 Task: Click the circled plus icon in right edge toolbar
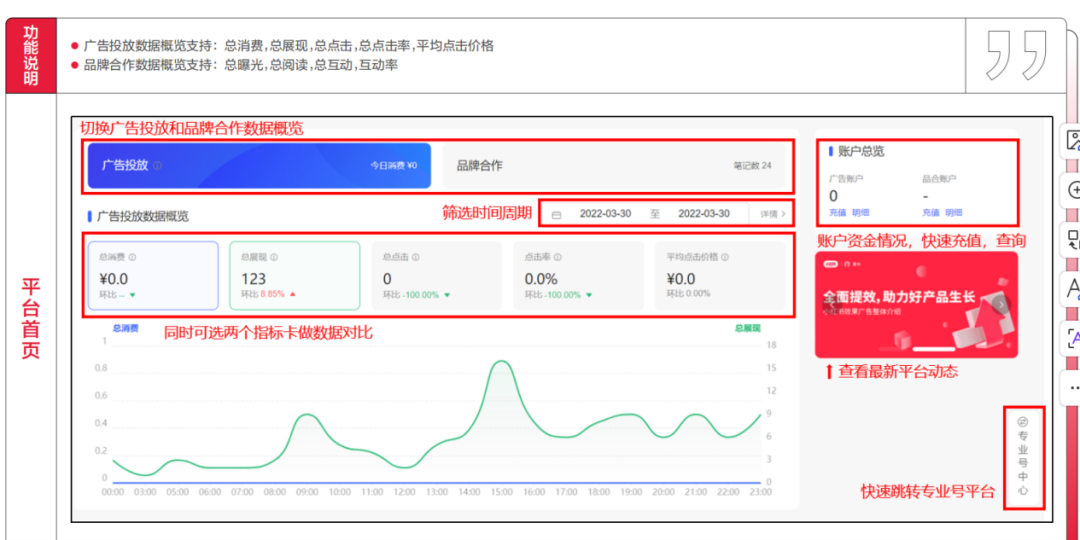[1073, 190]
